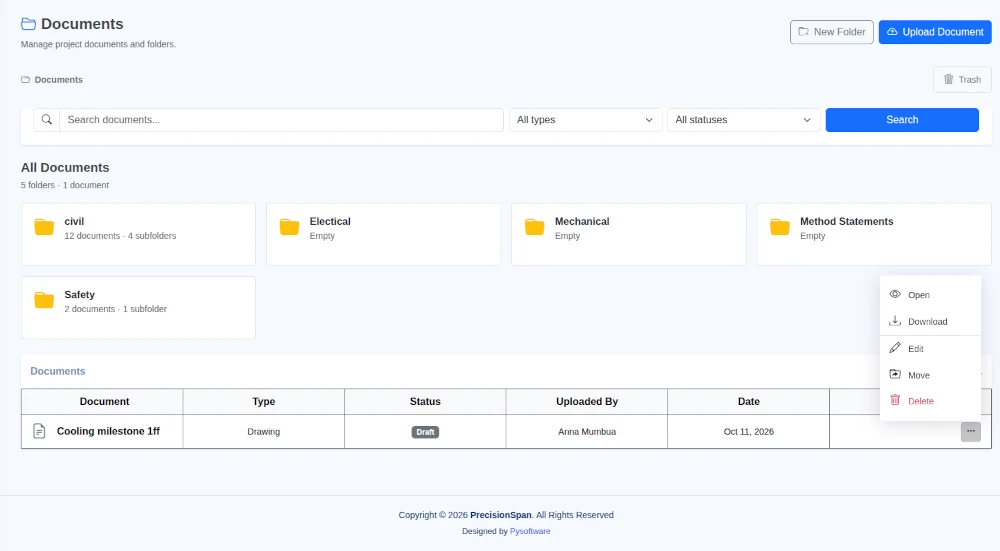The image size is (1000, 551).
Task: Click the Electical folder name
Action: click(330, 221)
